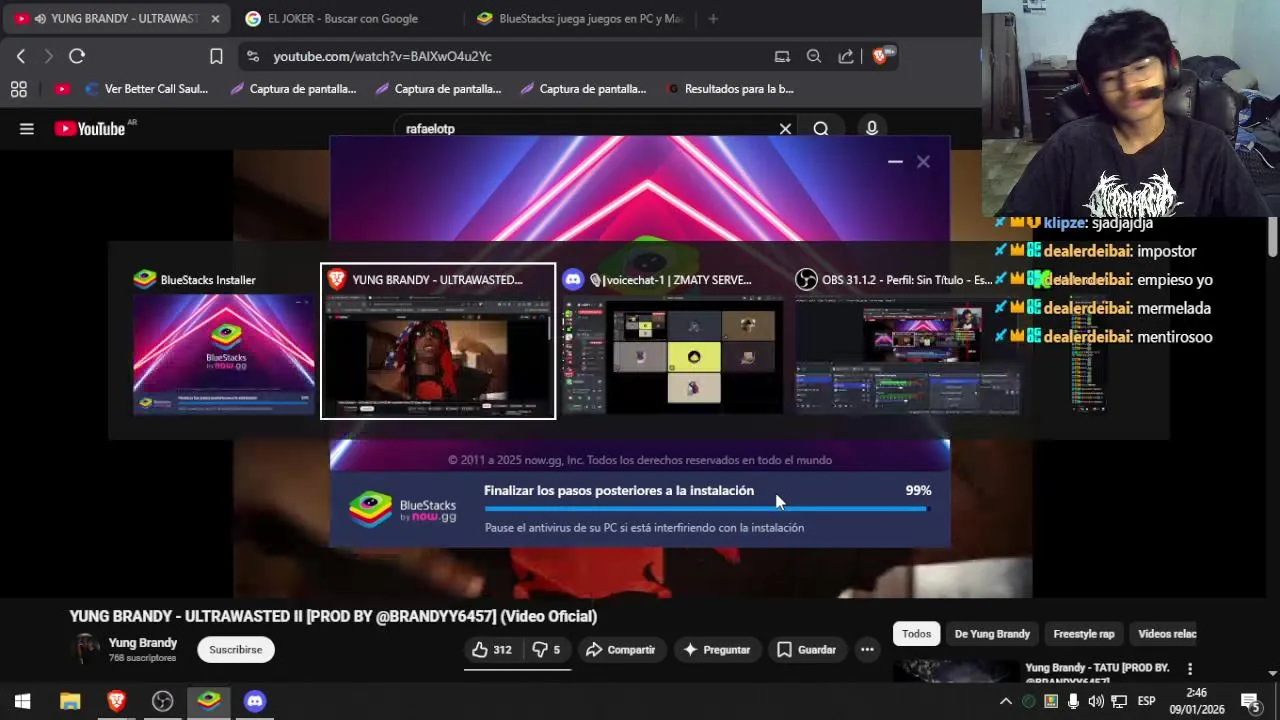This screenshot has height=720, width=1280.
Task: Open the Brave Shields icon
Action: tap(881, 56)
